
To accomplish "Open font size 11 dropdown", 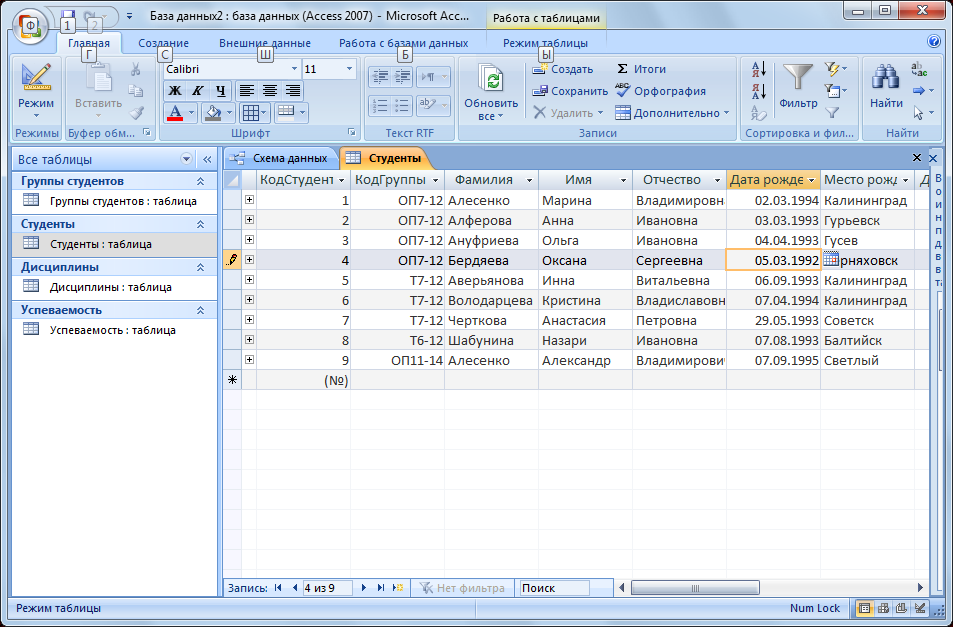I will click(349, 69).
